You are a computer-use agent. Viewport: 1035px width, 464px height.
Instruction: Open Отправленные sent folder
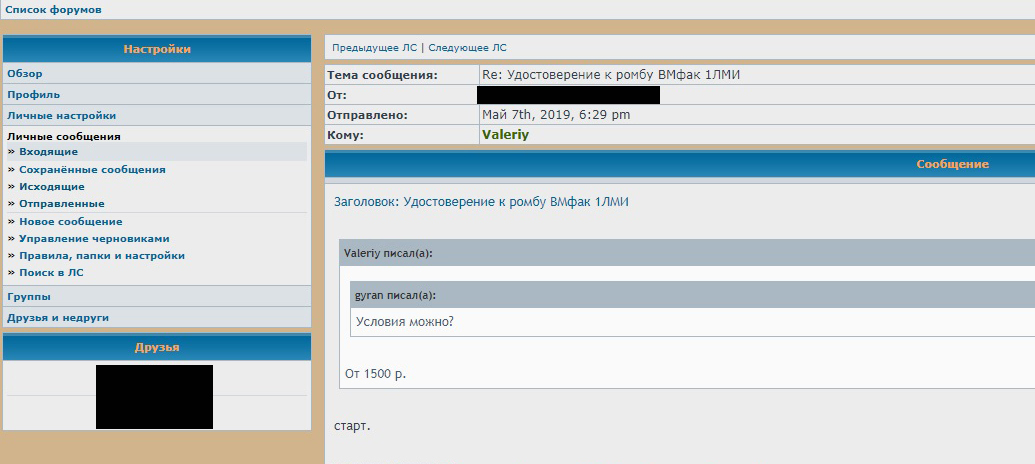[62, 204]
